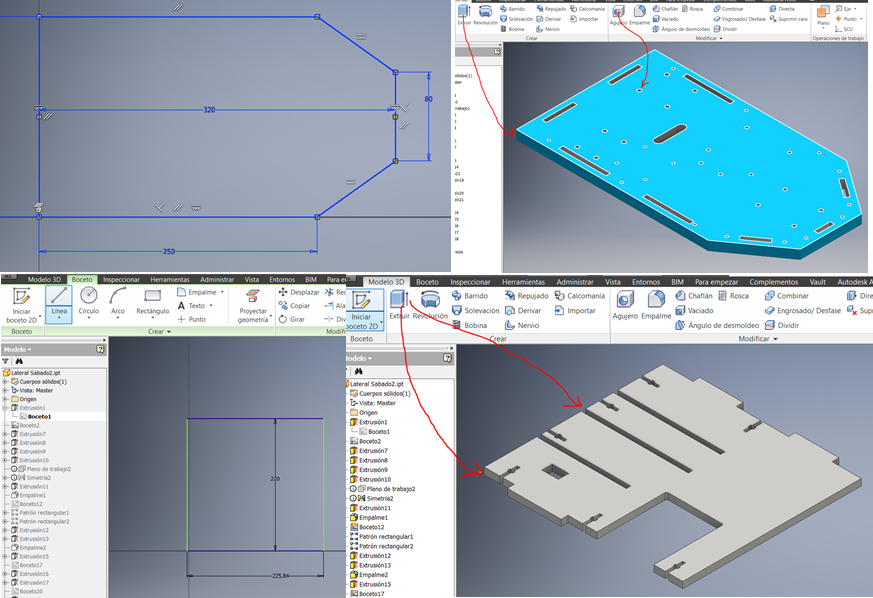The width and height of the screenshot is (873, 598).
Task: Select Solevación in the gray part window ribbon
Action: click(x=476, y=310)
